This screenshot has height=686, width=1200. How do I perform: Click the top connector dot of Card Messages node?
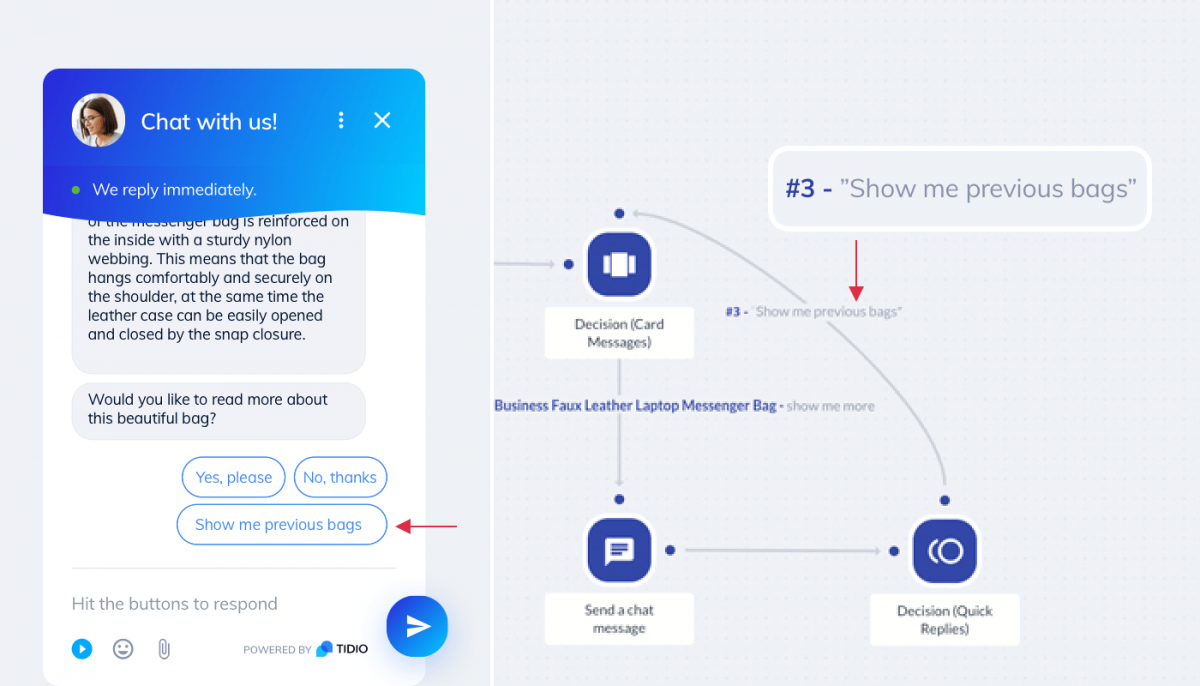click(619, 213)
